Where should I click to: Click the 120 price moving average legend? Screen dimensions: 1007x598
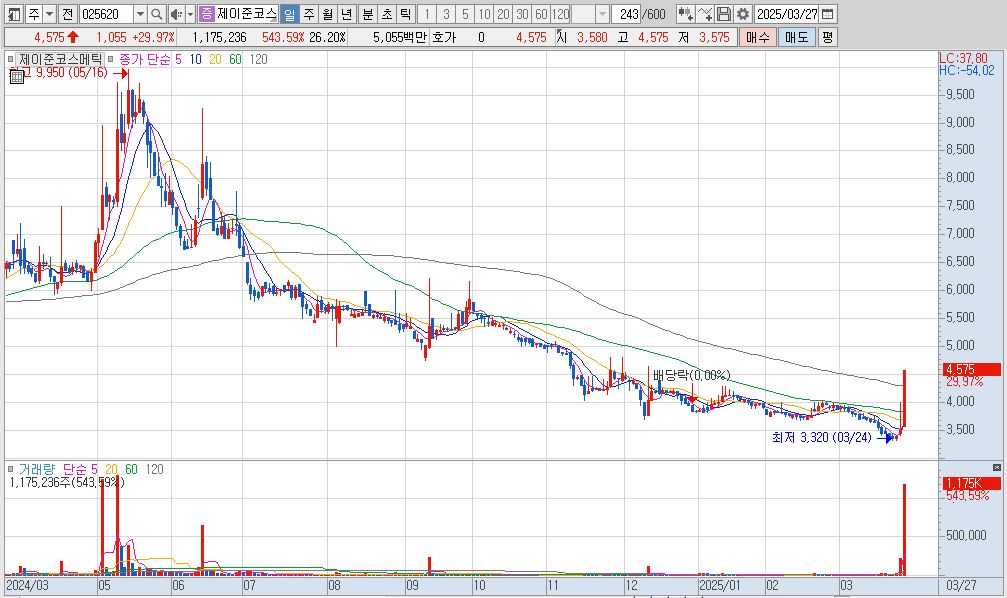[x=258, y=59]
